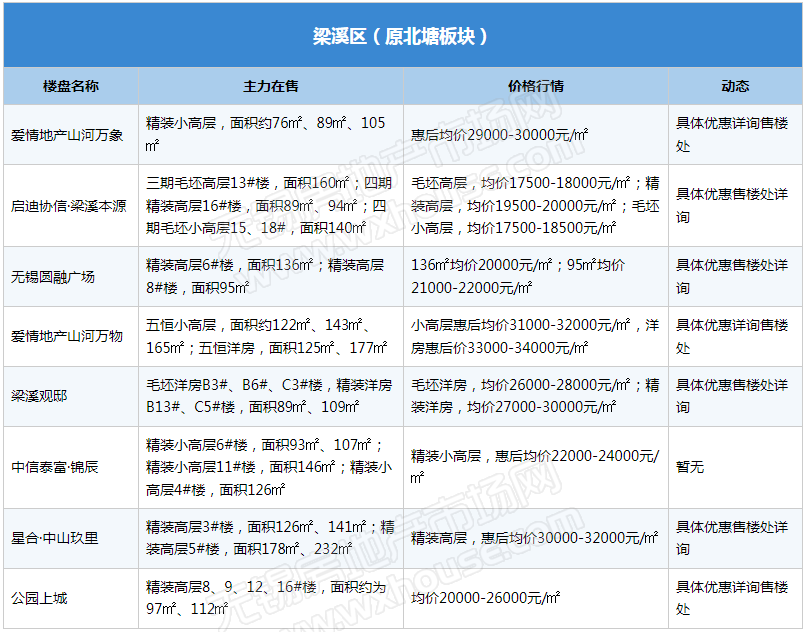
Task: Select the 惠后均价29000-30000元/㎡ price cell
Action: coord(500,135)
